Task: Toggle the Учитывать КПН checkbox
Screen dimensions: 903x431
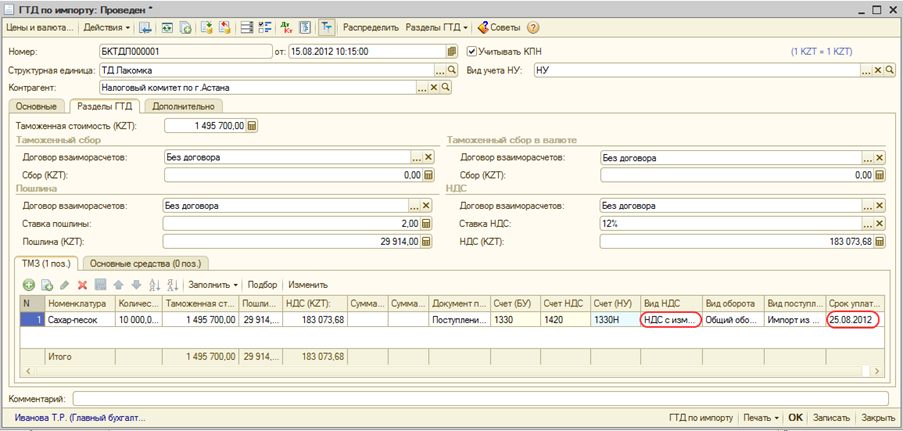Action: (473, 51)
